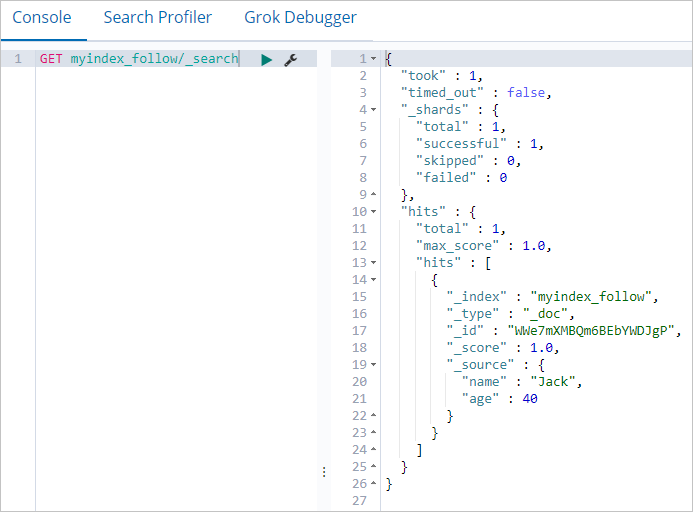Click the document id WWe7mXMBQm6BEbYWDJgP
Viewport: 693px width, 512px height.
(591, 330)
